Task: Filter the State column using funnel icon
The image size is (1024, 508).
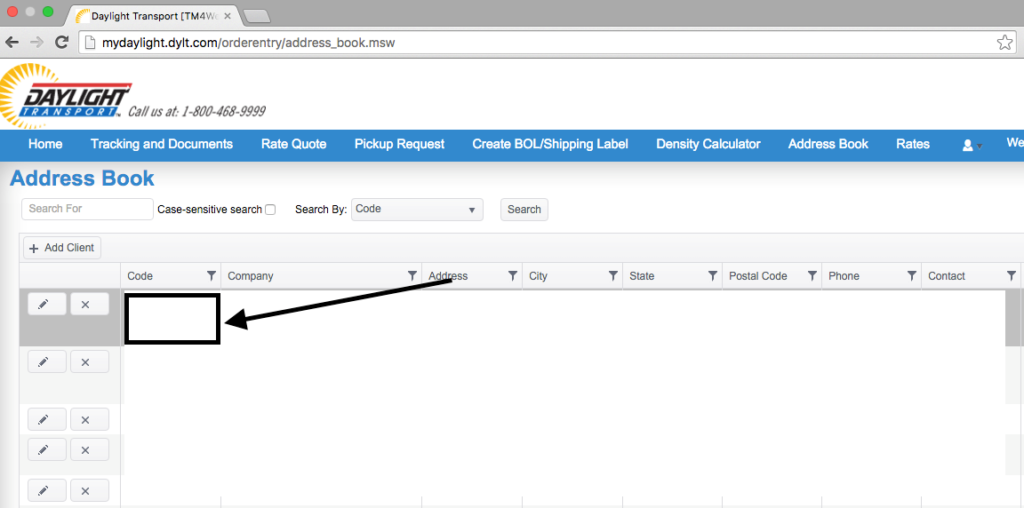Action: point(712,276)
